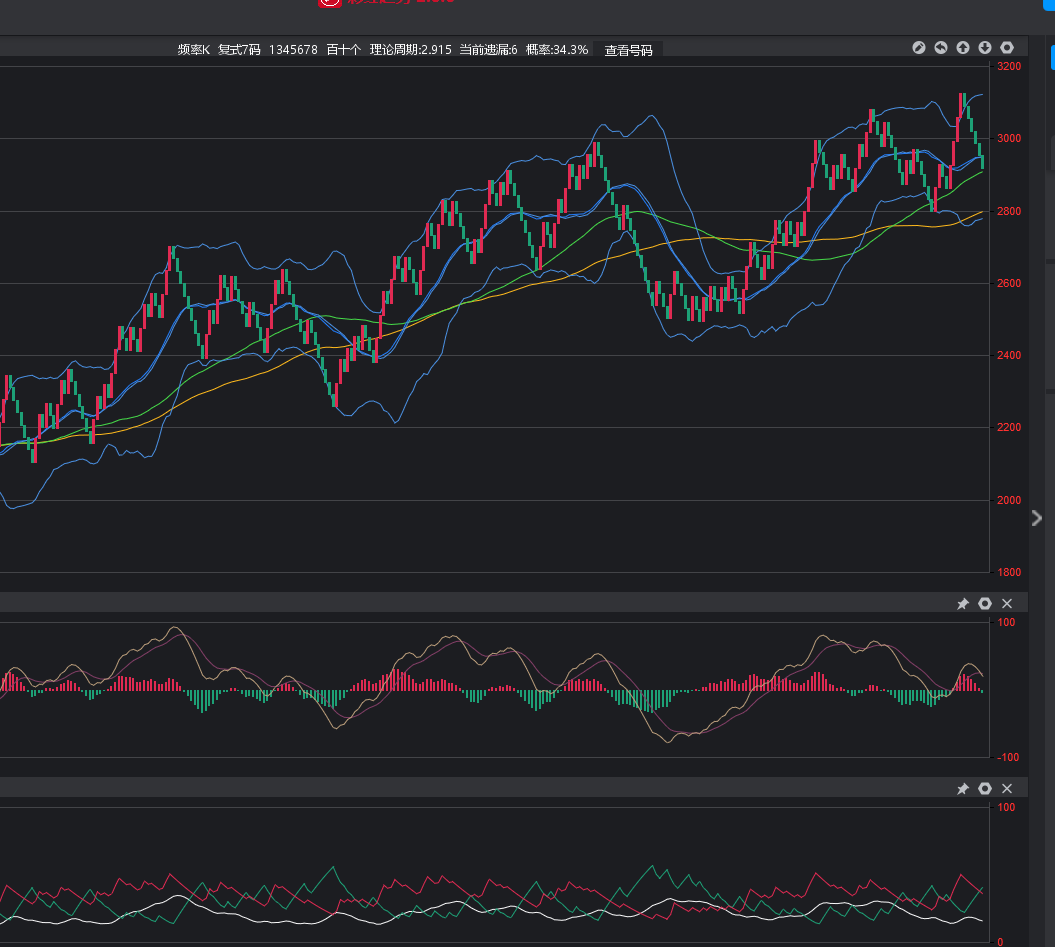Pin the bottom indicator panel
The height and width of the screenshot is (947, 1055).
click(x=963, y=789)
